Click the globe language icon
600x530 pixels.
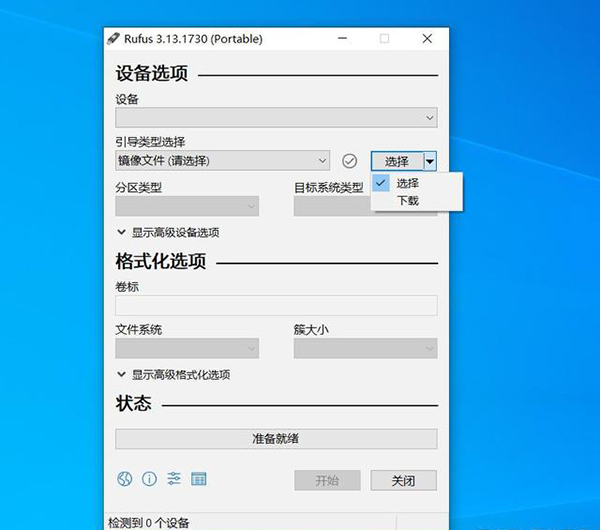click(124, 479)
